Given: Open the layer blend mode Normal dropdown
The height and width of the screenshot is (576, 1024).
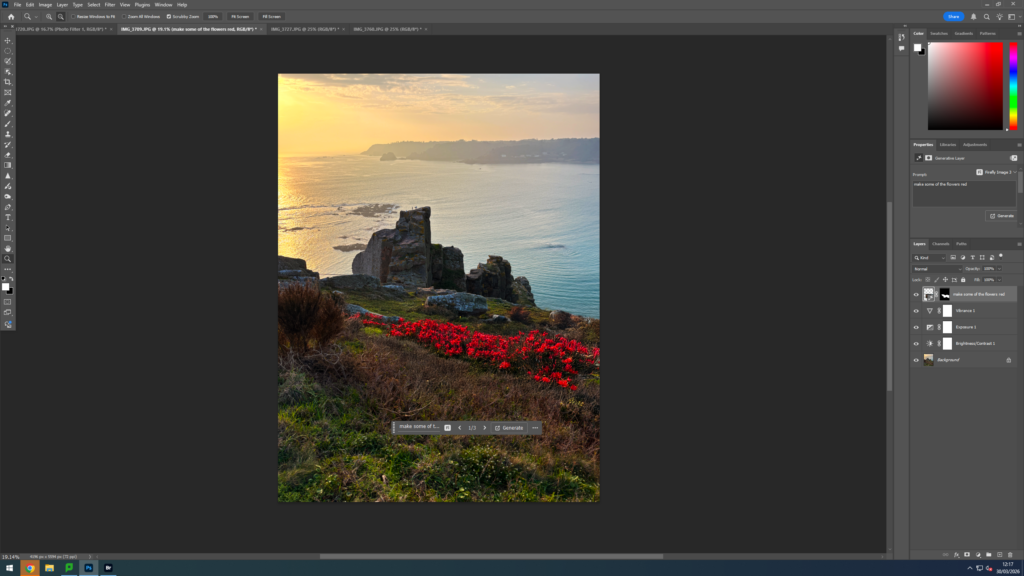Looking at the screenshot, I should click(x=937, y=269).
